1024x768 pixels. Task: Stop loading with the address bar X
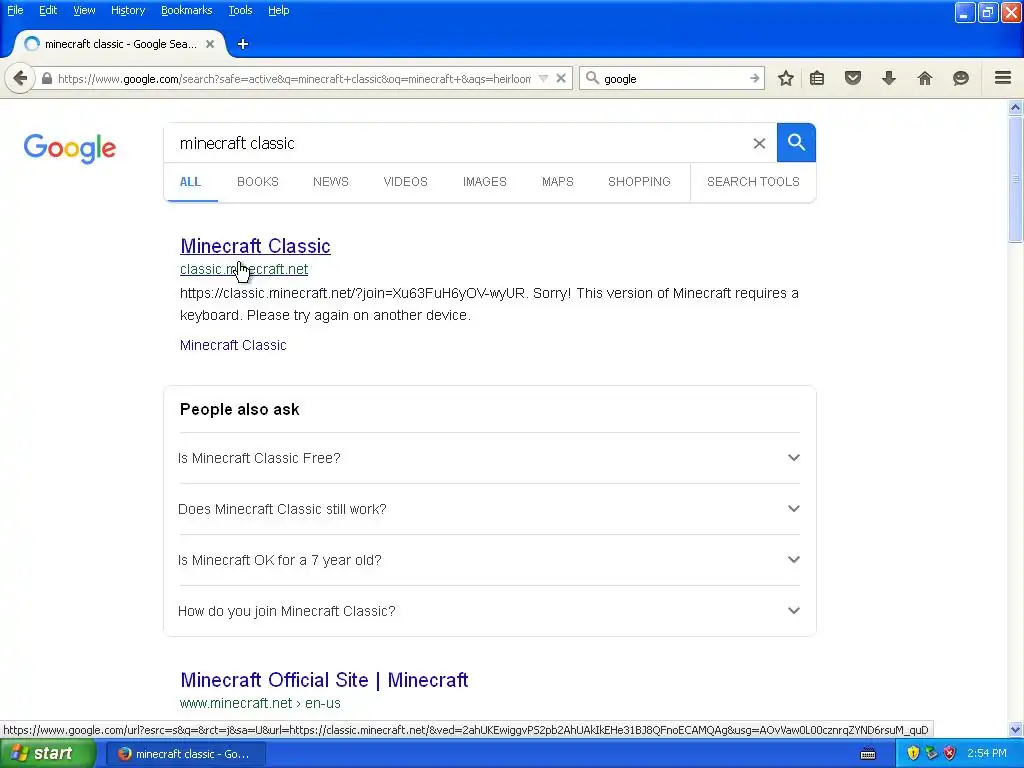(x=560, y=78)
